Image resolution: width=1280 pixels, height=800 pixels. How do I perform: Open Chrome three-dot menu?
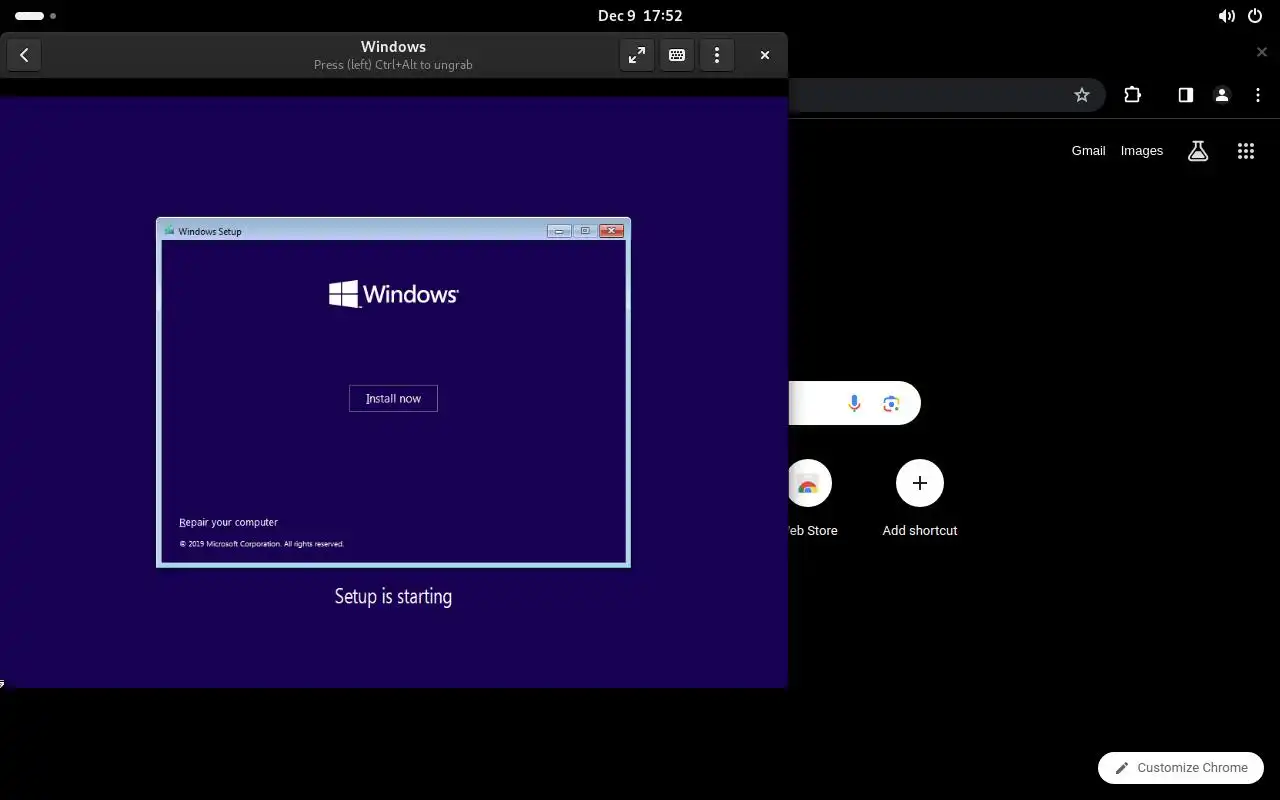1257,95
